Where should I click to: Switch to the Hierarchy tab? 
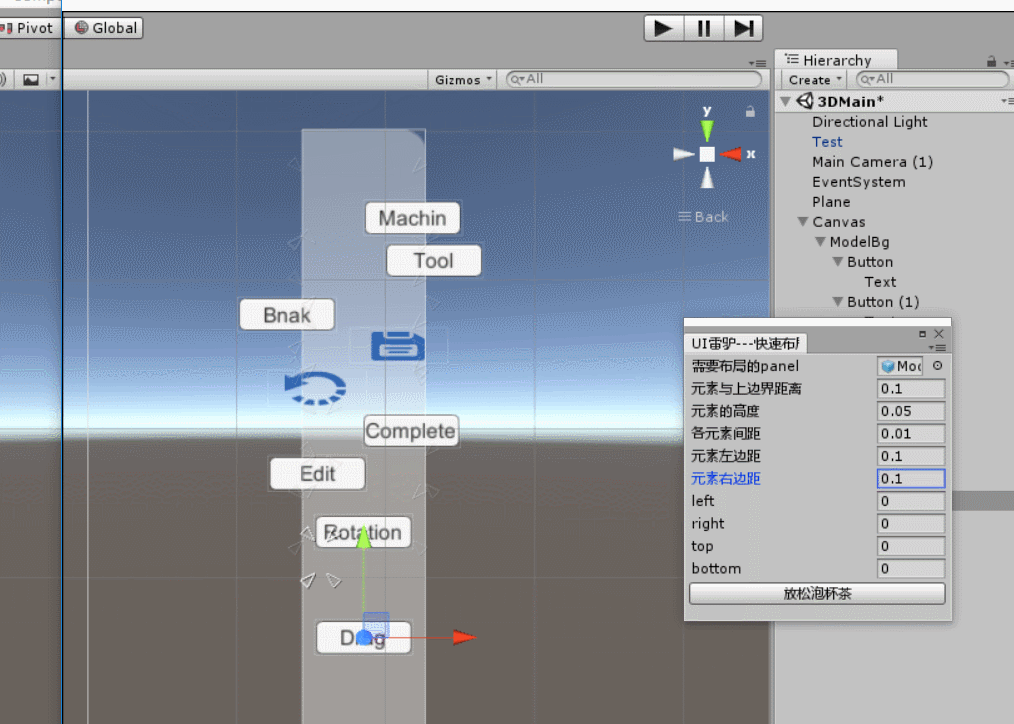click(837, 60)
